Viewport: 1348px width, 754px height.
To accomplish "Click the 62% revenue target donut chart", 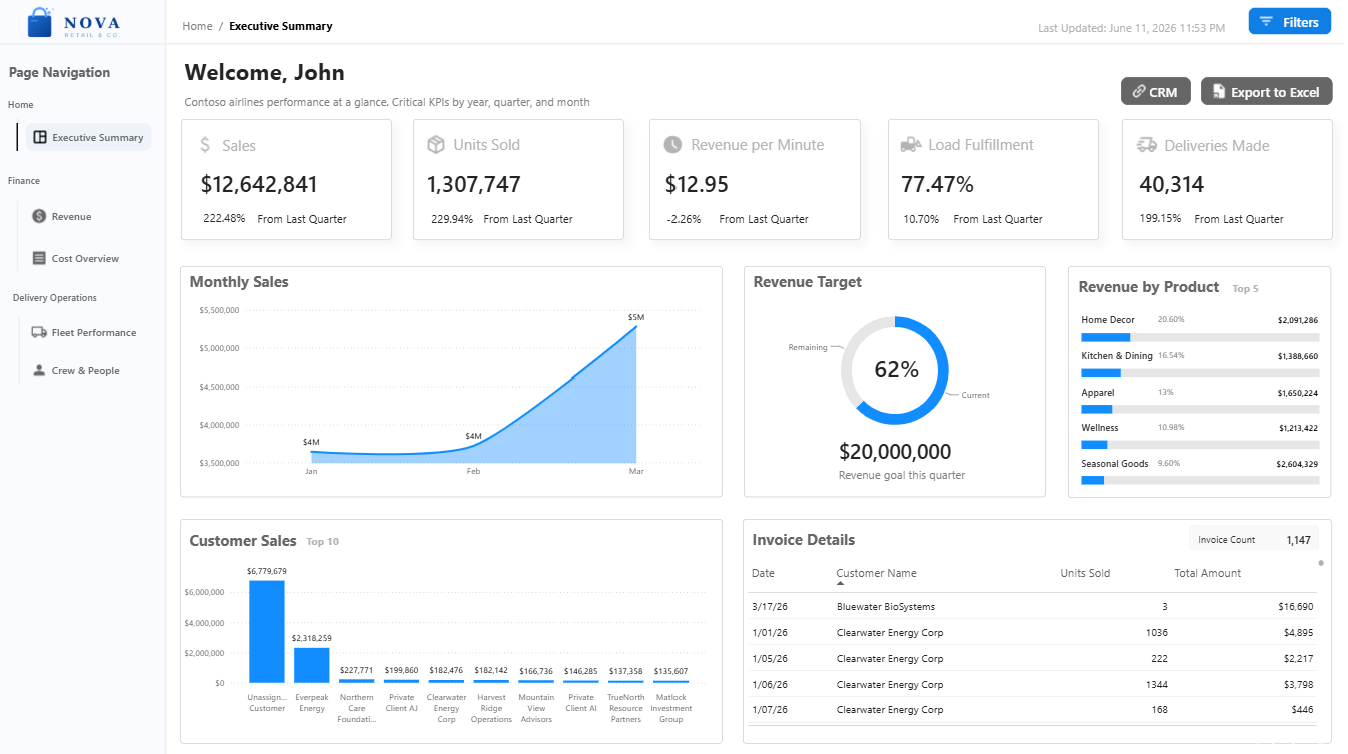I will click(894, 370).
